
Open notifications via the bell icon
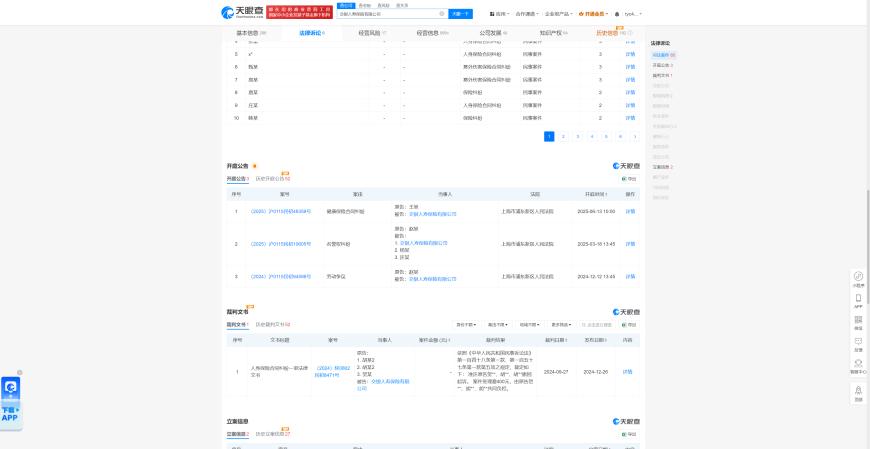(617, 14)
